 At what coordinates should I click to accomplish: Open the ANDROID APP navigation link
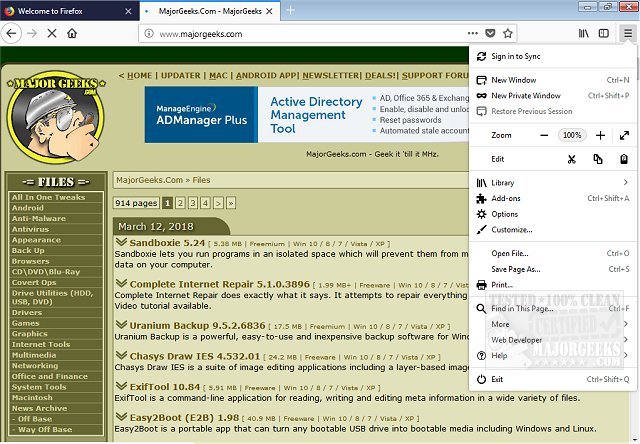[267, 75]
